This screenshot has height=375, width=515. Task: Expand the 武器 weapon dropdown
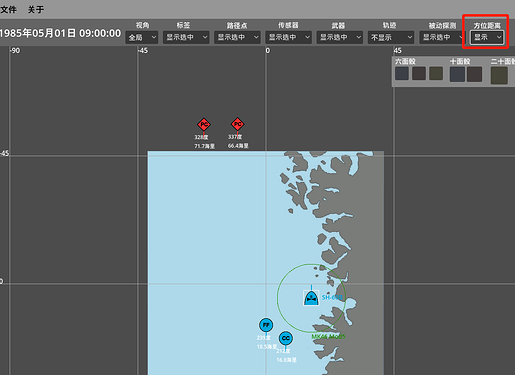339,37
